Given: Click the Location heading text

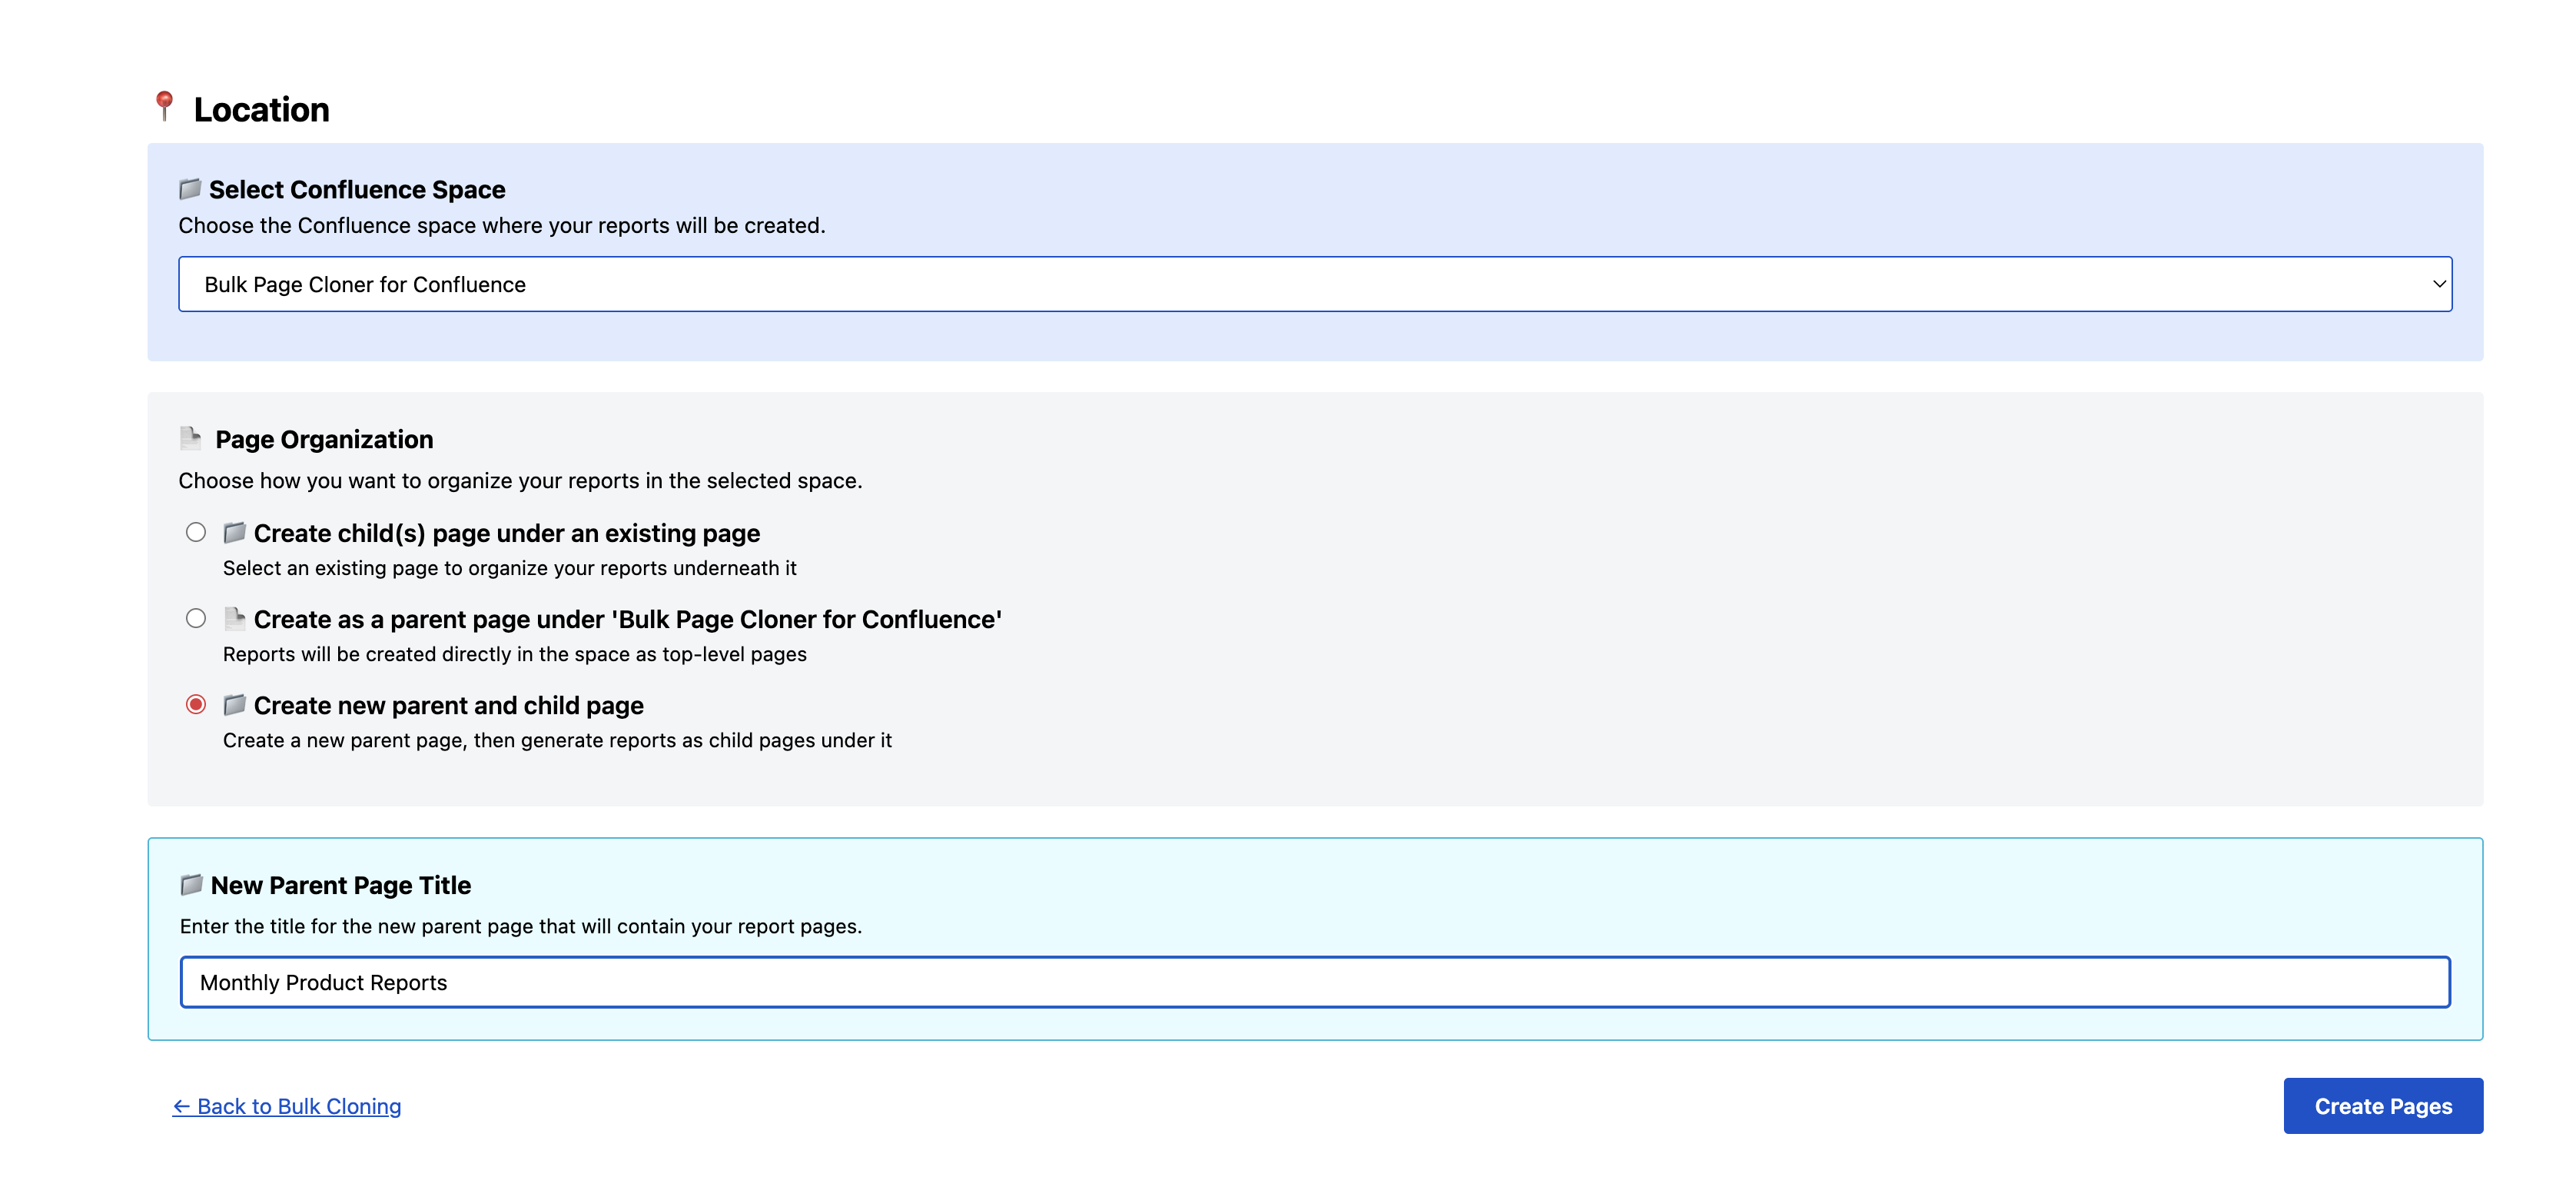Looking at the screenshot, I should click(261, 109).
